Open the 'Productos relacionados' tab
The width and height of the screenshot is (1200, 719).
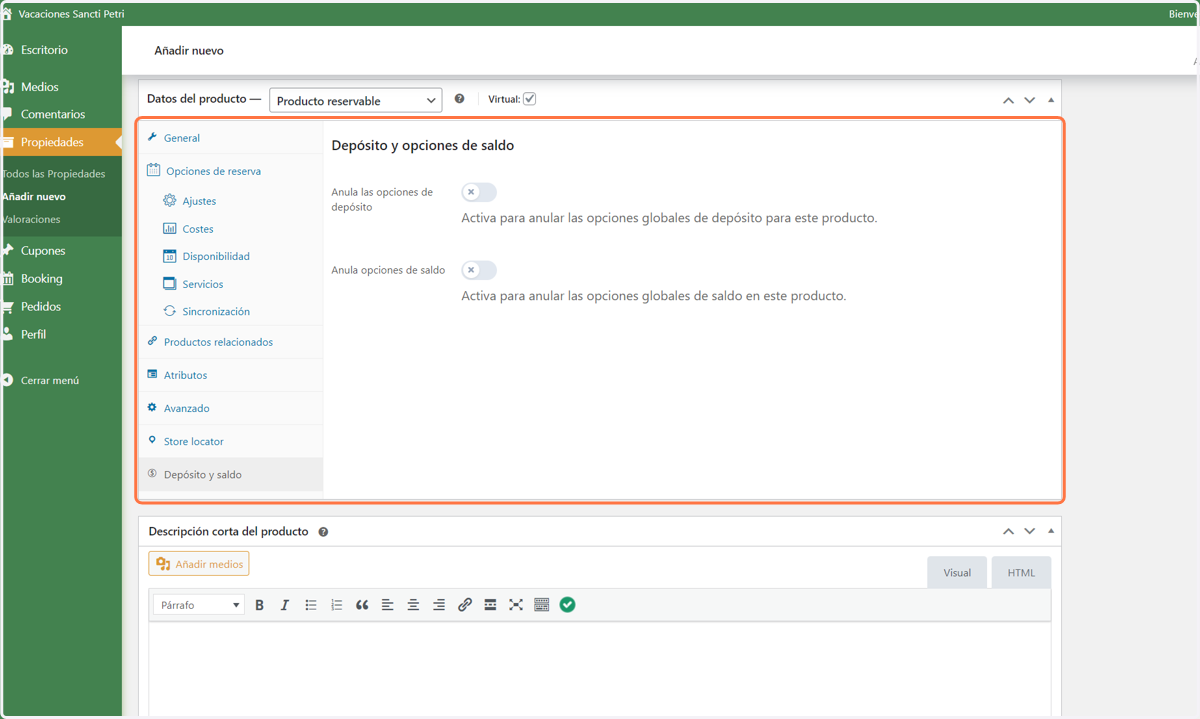230,342
